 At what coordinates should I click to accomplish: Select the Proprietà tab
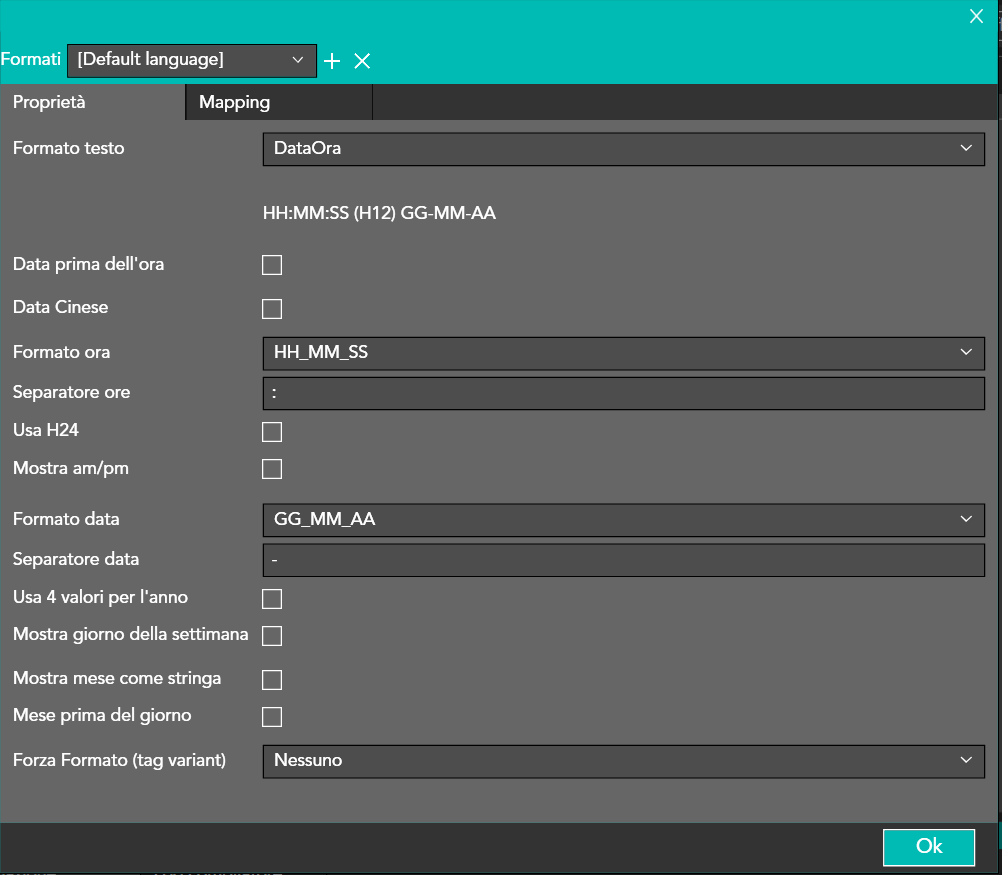tap(93, 102)
